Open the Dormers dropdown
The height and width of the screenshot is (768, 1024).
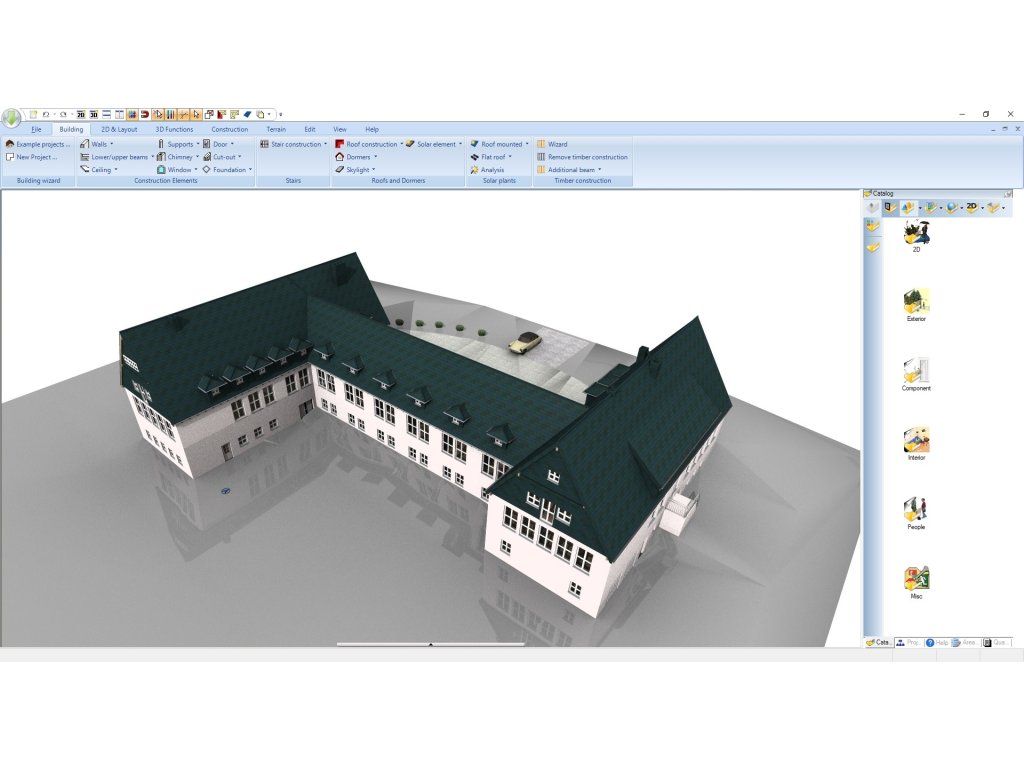pyautogui.click(x=376, y=157)
